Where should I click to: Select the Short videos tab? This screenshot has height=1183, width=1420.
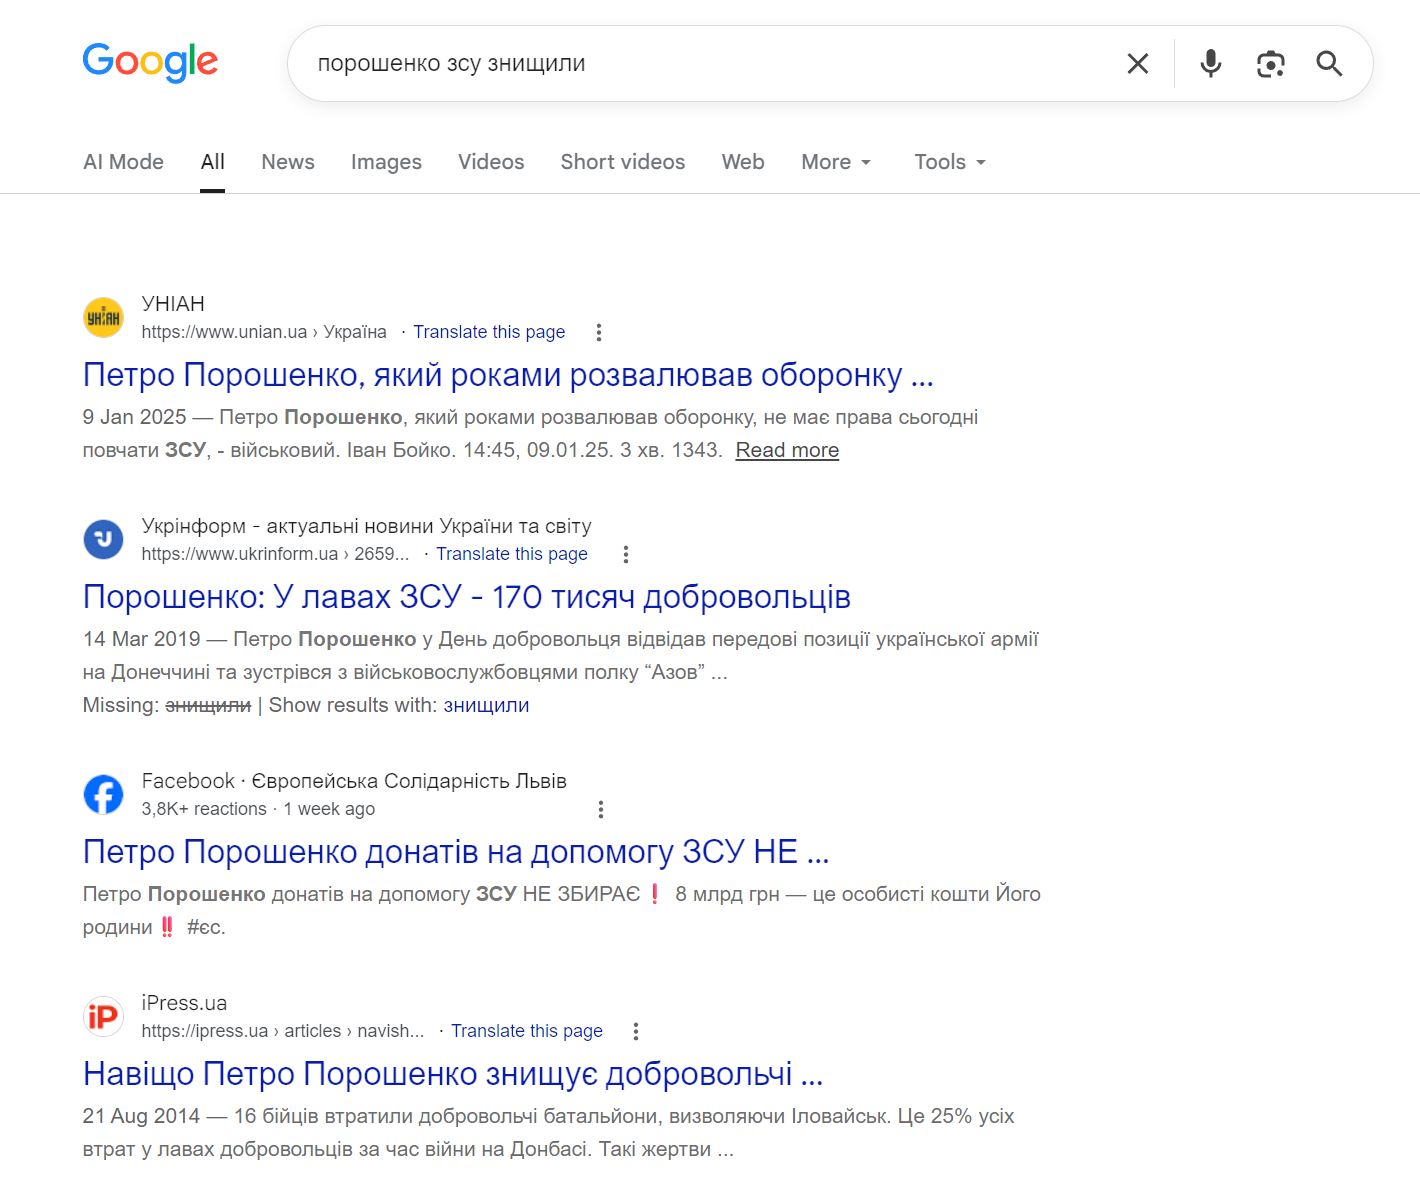click(623, 162)
